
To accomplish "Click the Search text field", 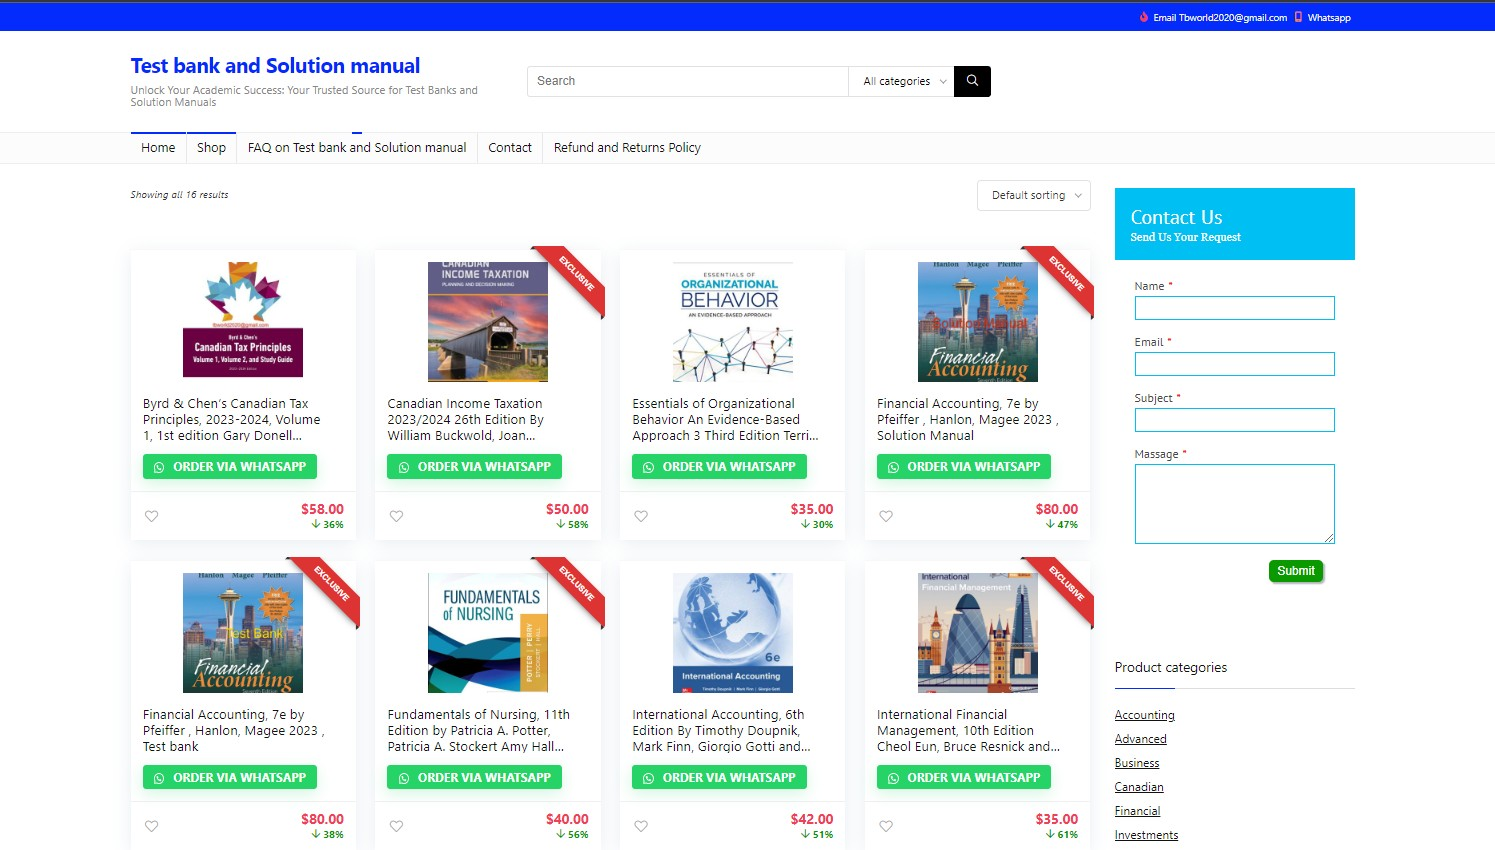I will point(688,81).
